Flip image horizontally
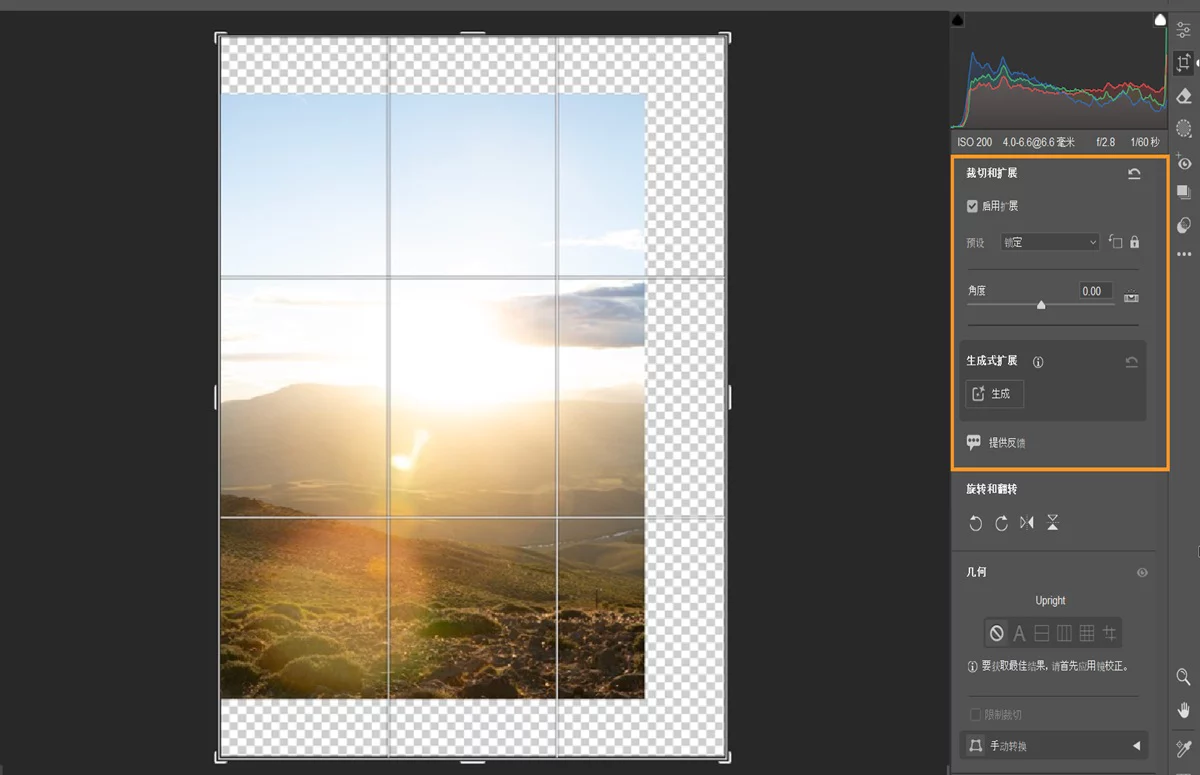Viewport: 1200px width, 775px height. [x=1027, y=523]
